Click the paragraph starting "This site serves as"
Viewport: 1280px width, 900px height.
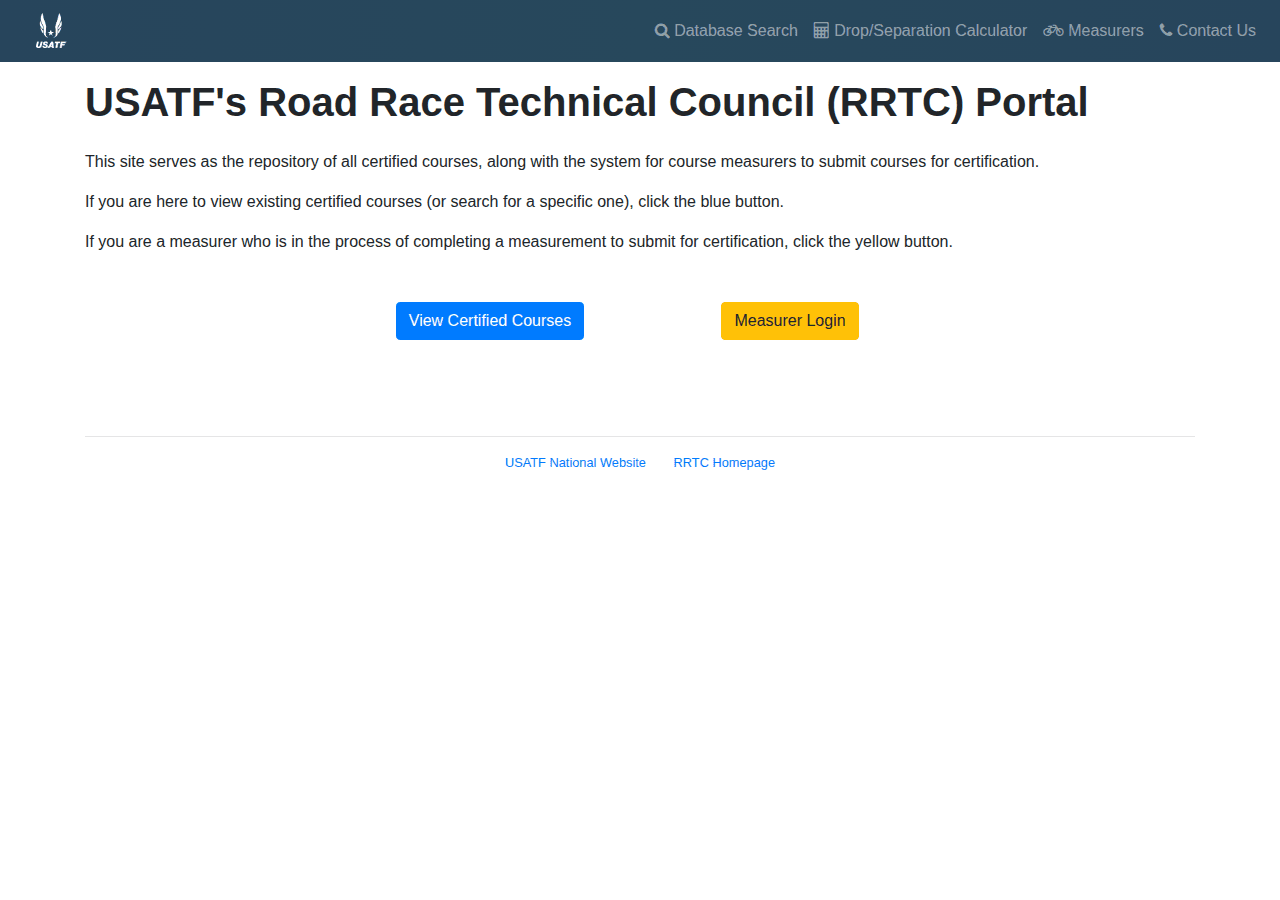click(x=562, y=161)
